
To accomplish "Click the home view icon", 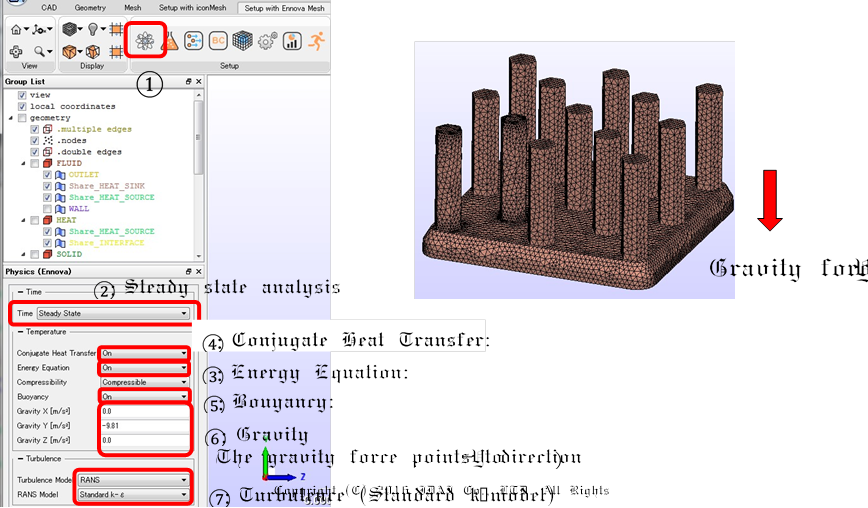I will pos(14,29).
